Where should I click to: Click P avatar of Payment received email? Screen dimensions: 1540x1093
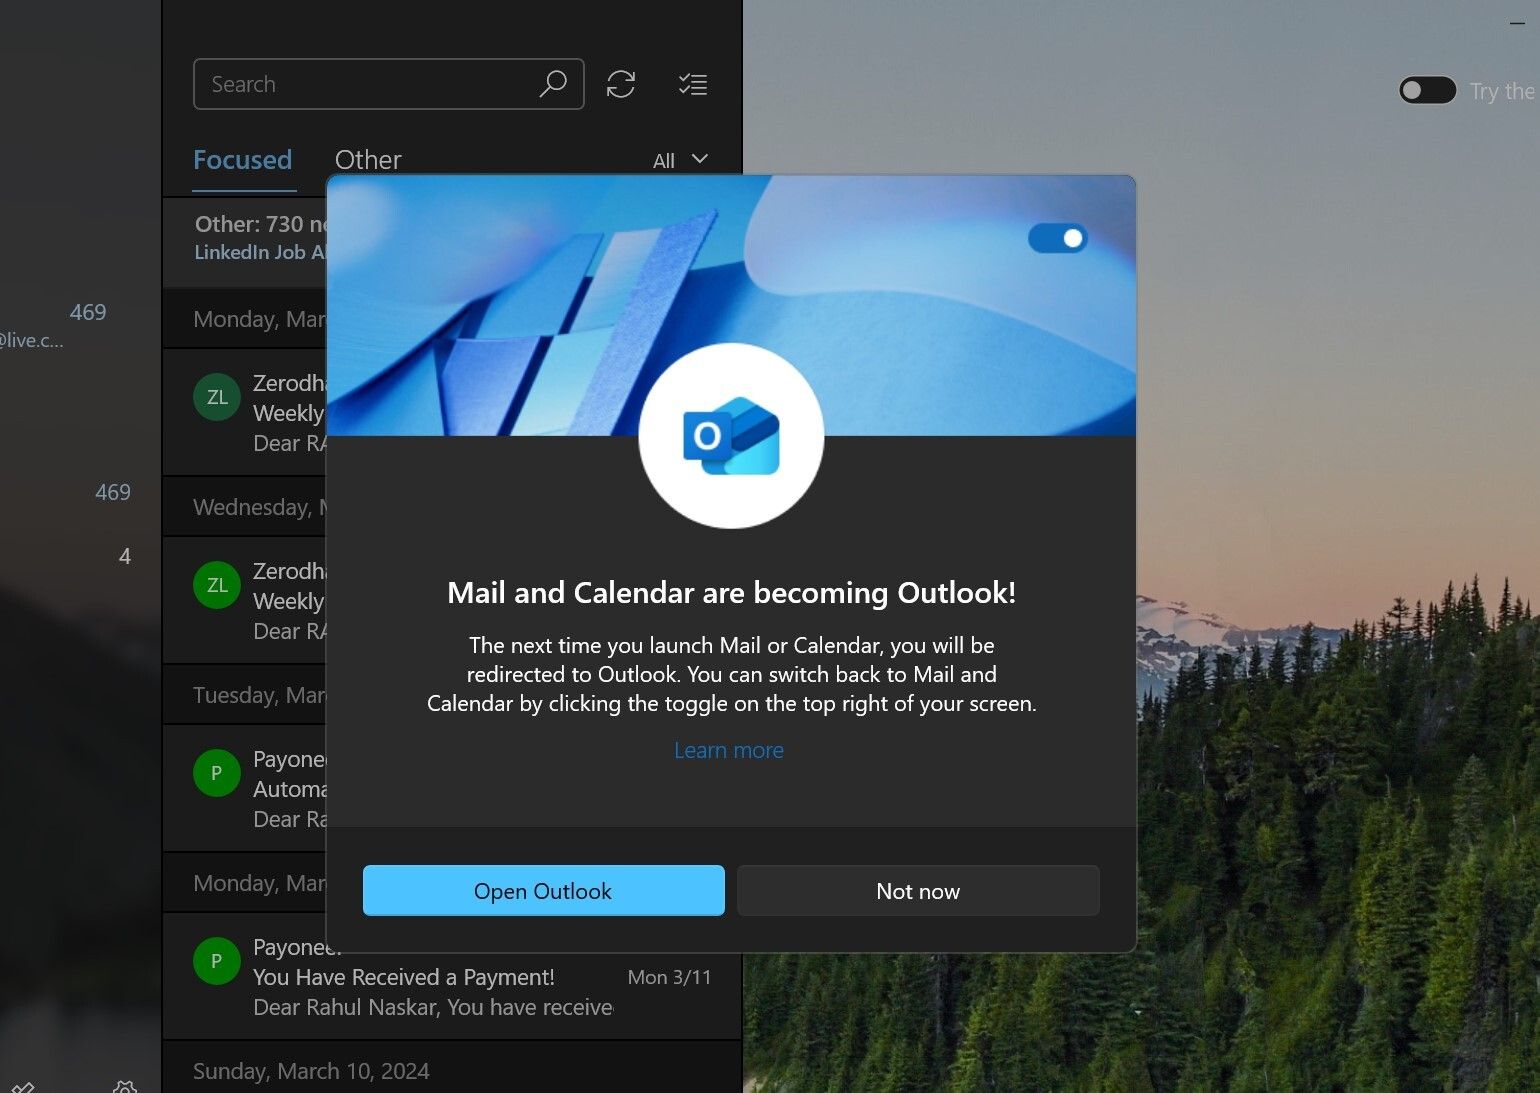tap(217, 961)
